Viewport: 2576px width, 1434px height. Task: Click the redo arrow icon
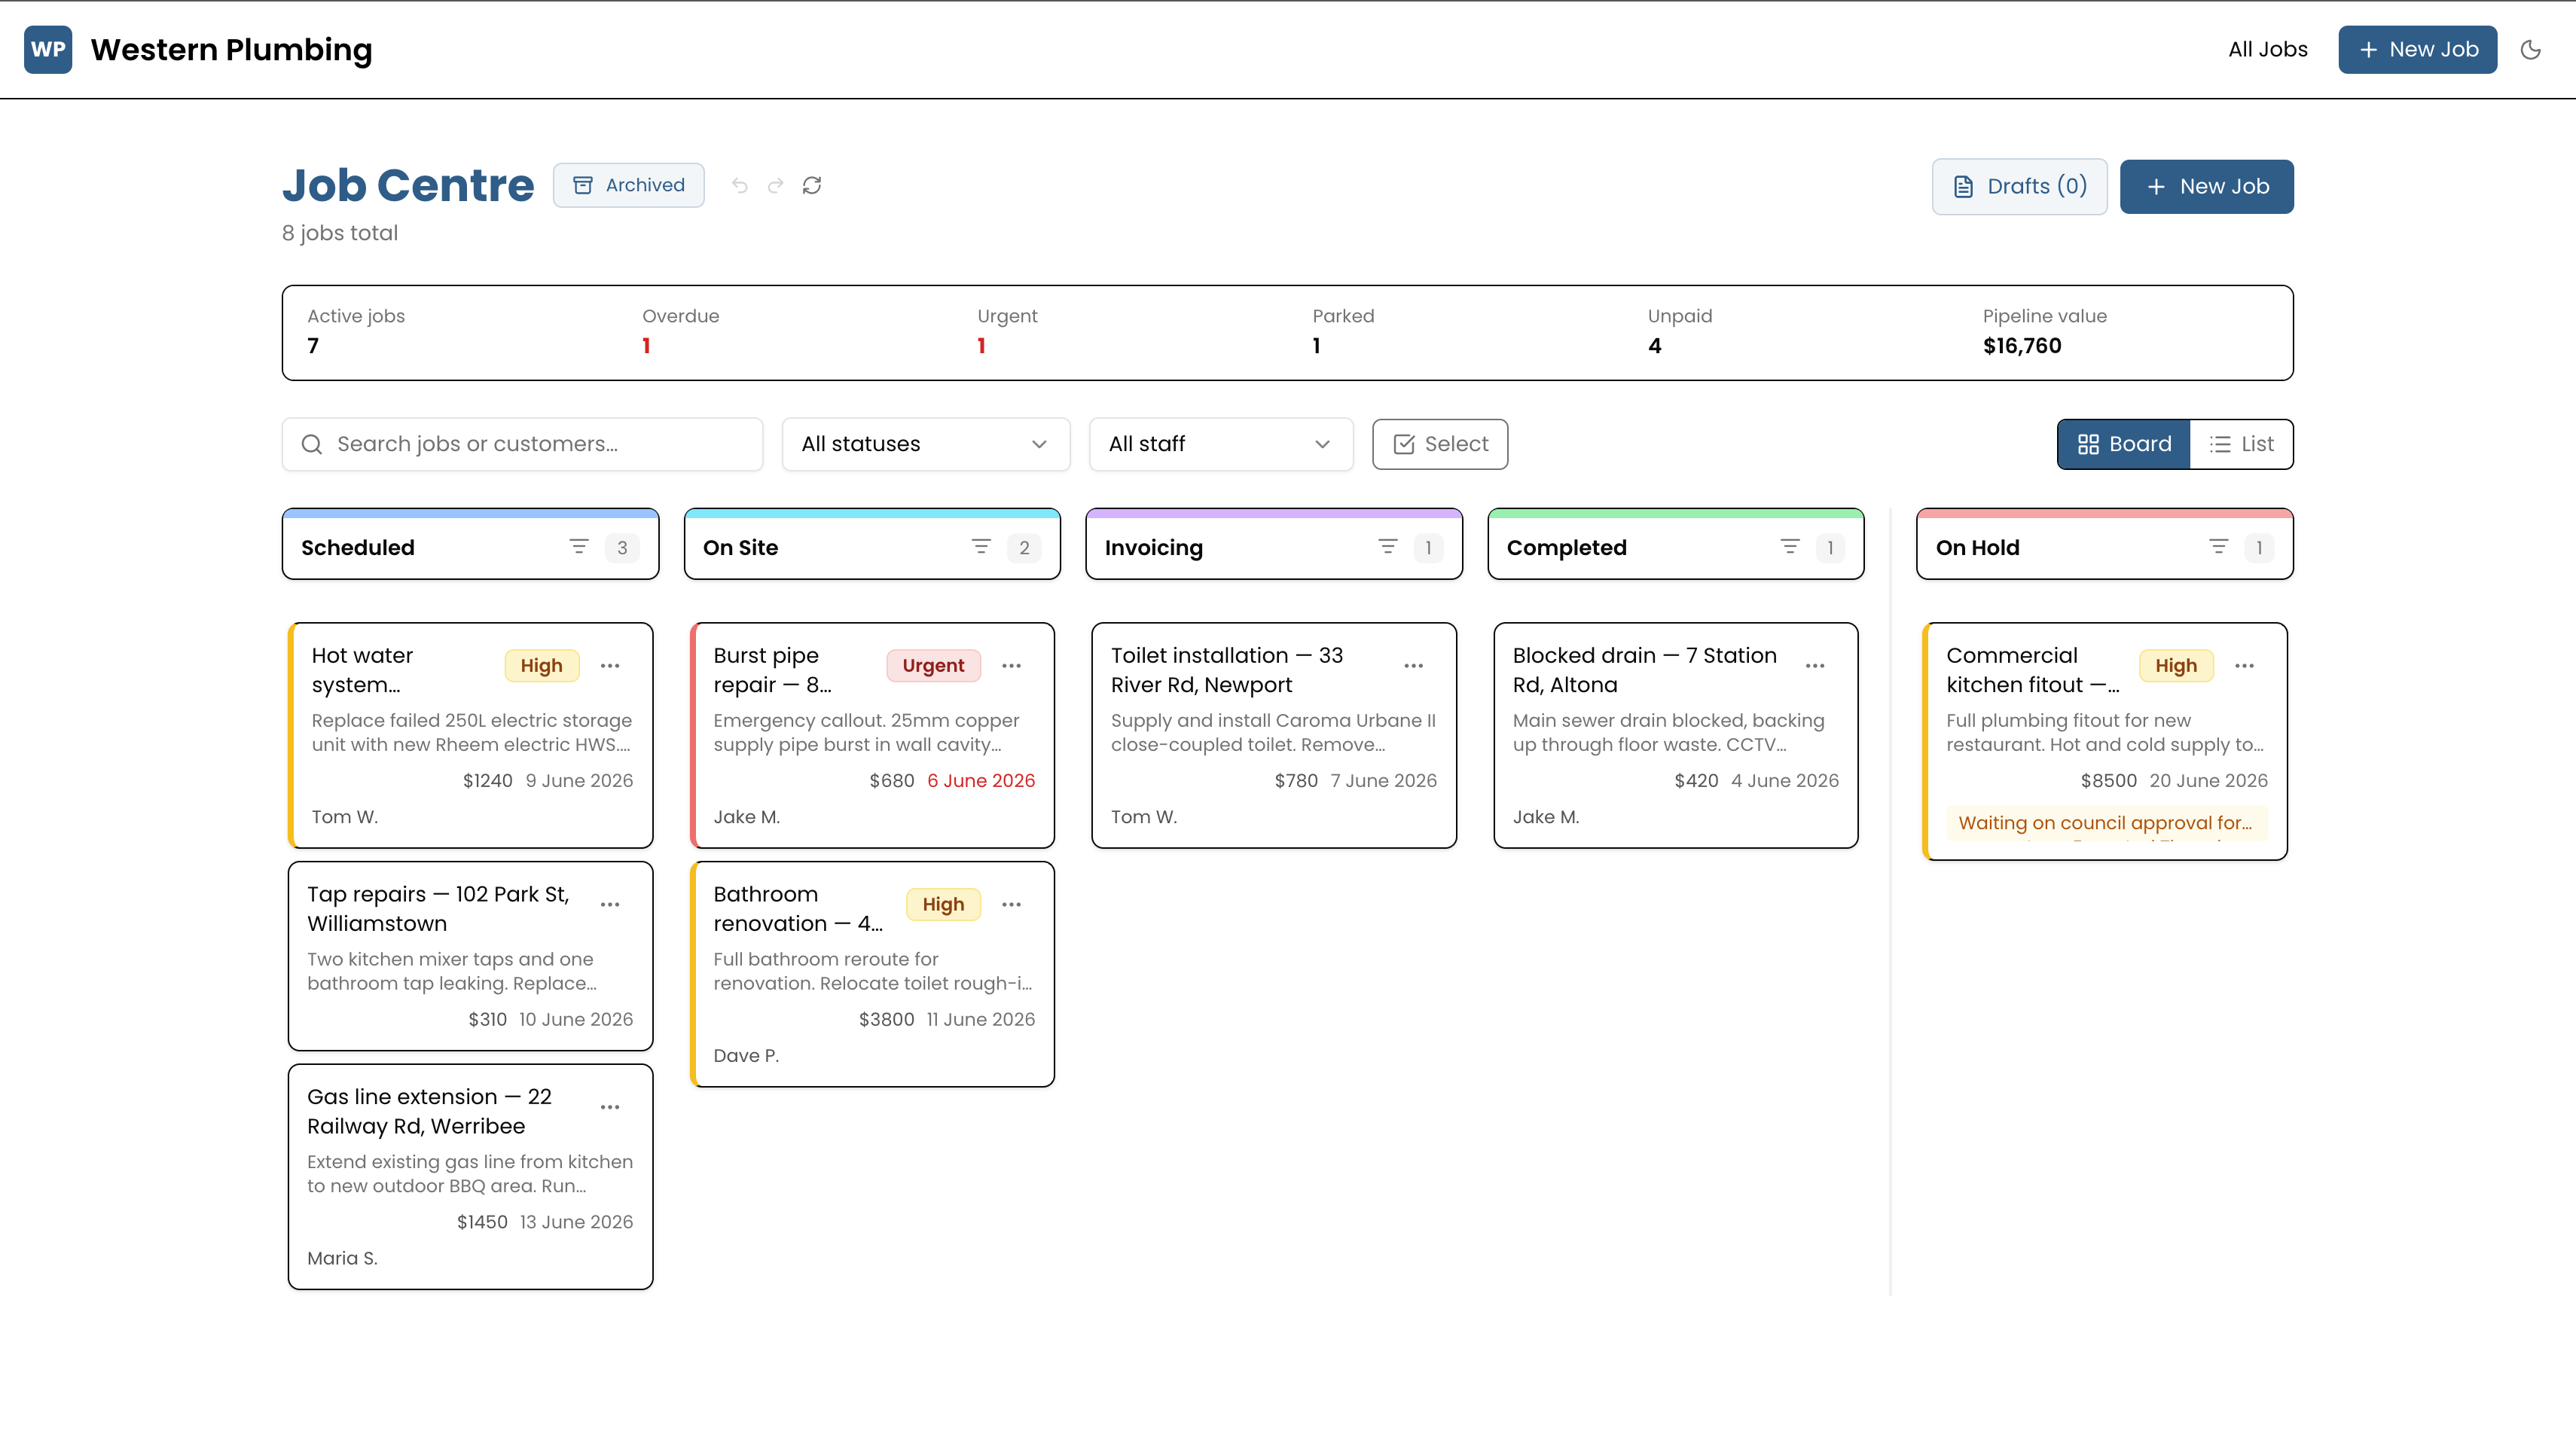(x=776, y=185)
